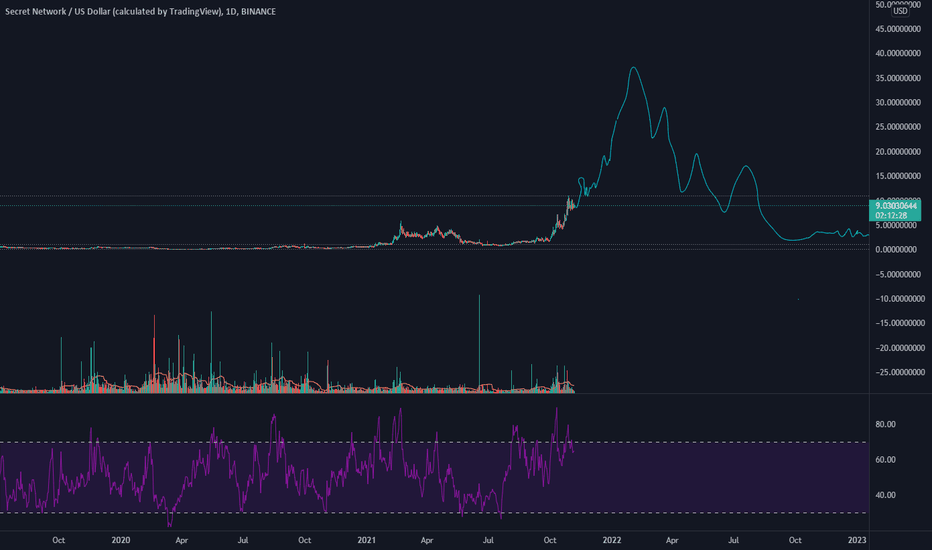Click the RSI 40.00 scale label

[885, 495]
